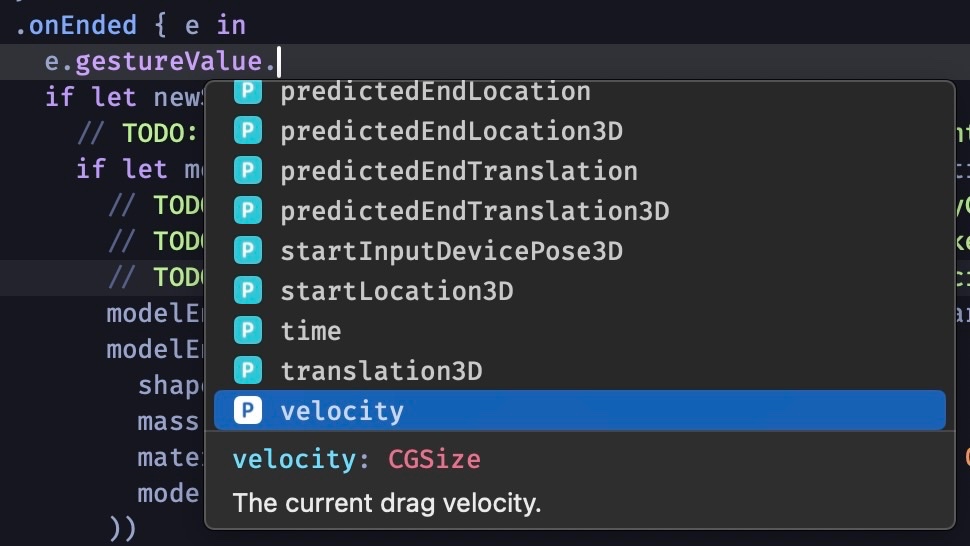This screenshot has width=970, height=546.
Task: Select startInputDevicePose3D in autocomplete
Action: pos(580,251)
